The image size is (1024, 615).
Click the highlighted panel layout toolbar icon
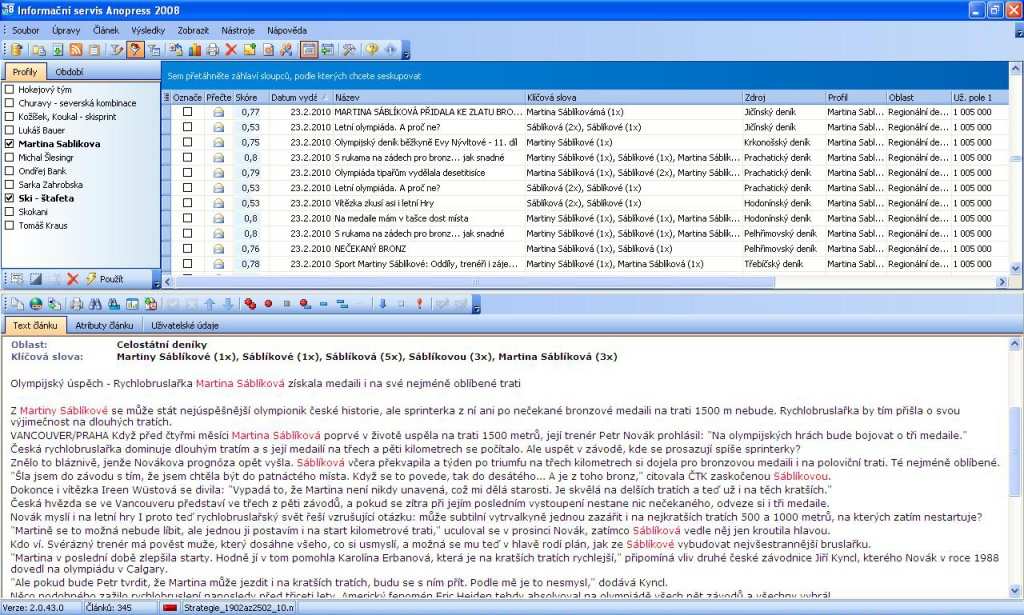pyautogui.click(x=309, y=50)
